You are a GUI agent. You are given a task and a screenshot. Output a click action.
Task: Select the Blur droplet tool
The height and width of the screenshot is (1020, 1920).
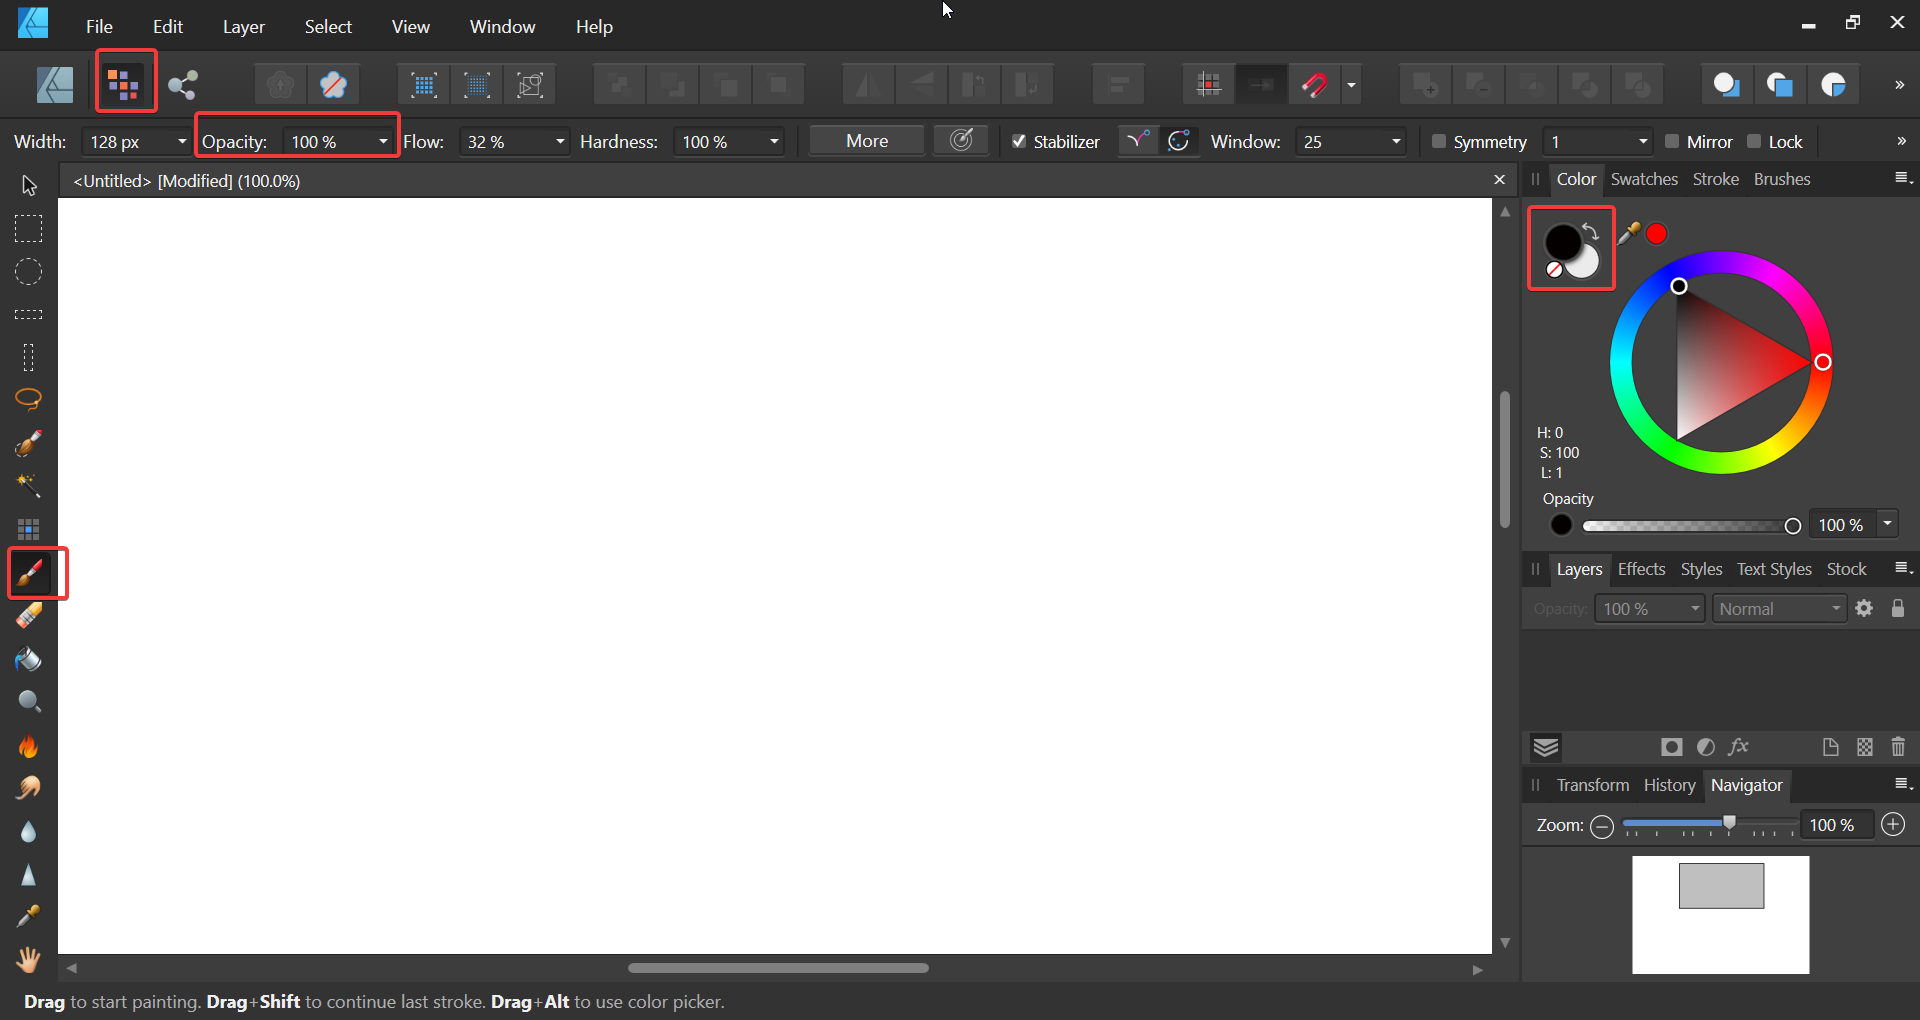coord(28,832)
